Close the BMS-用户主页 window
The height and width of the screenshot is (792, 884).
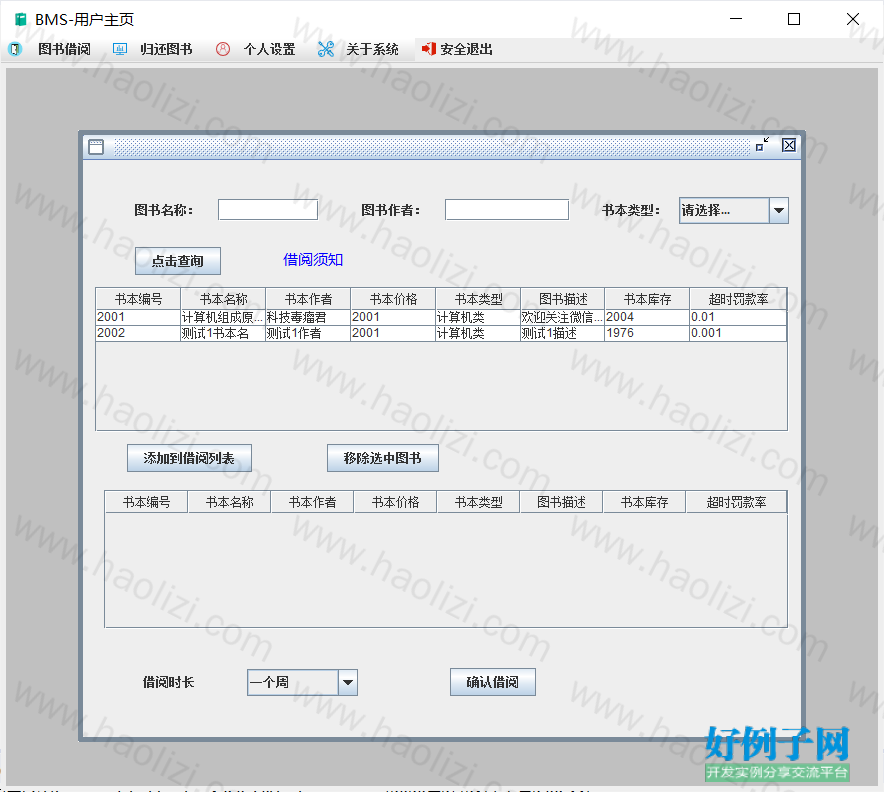coord(852,19)
